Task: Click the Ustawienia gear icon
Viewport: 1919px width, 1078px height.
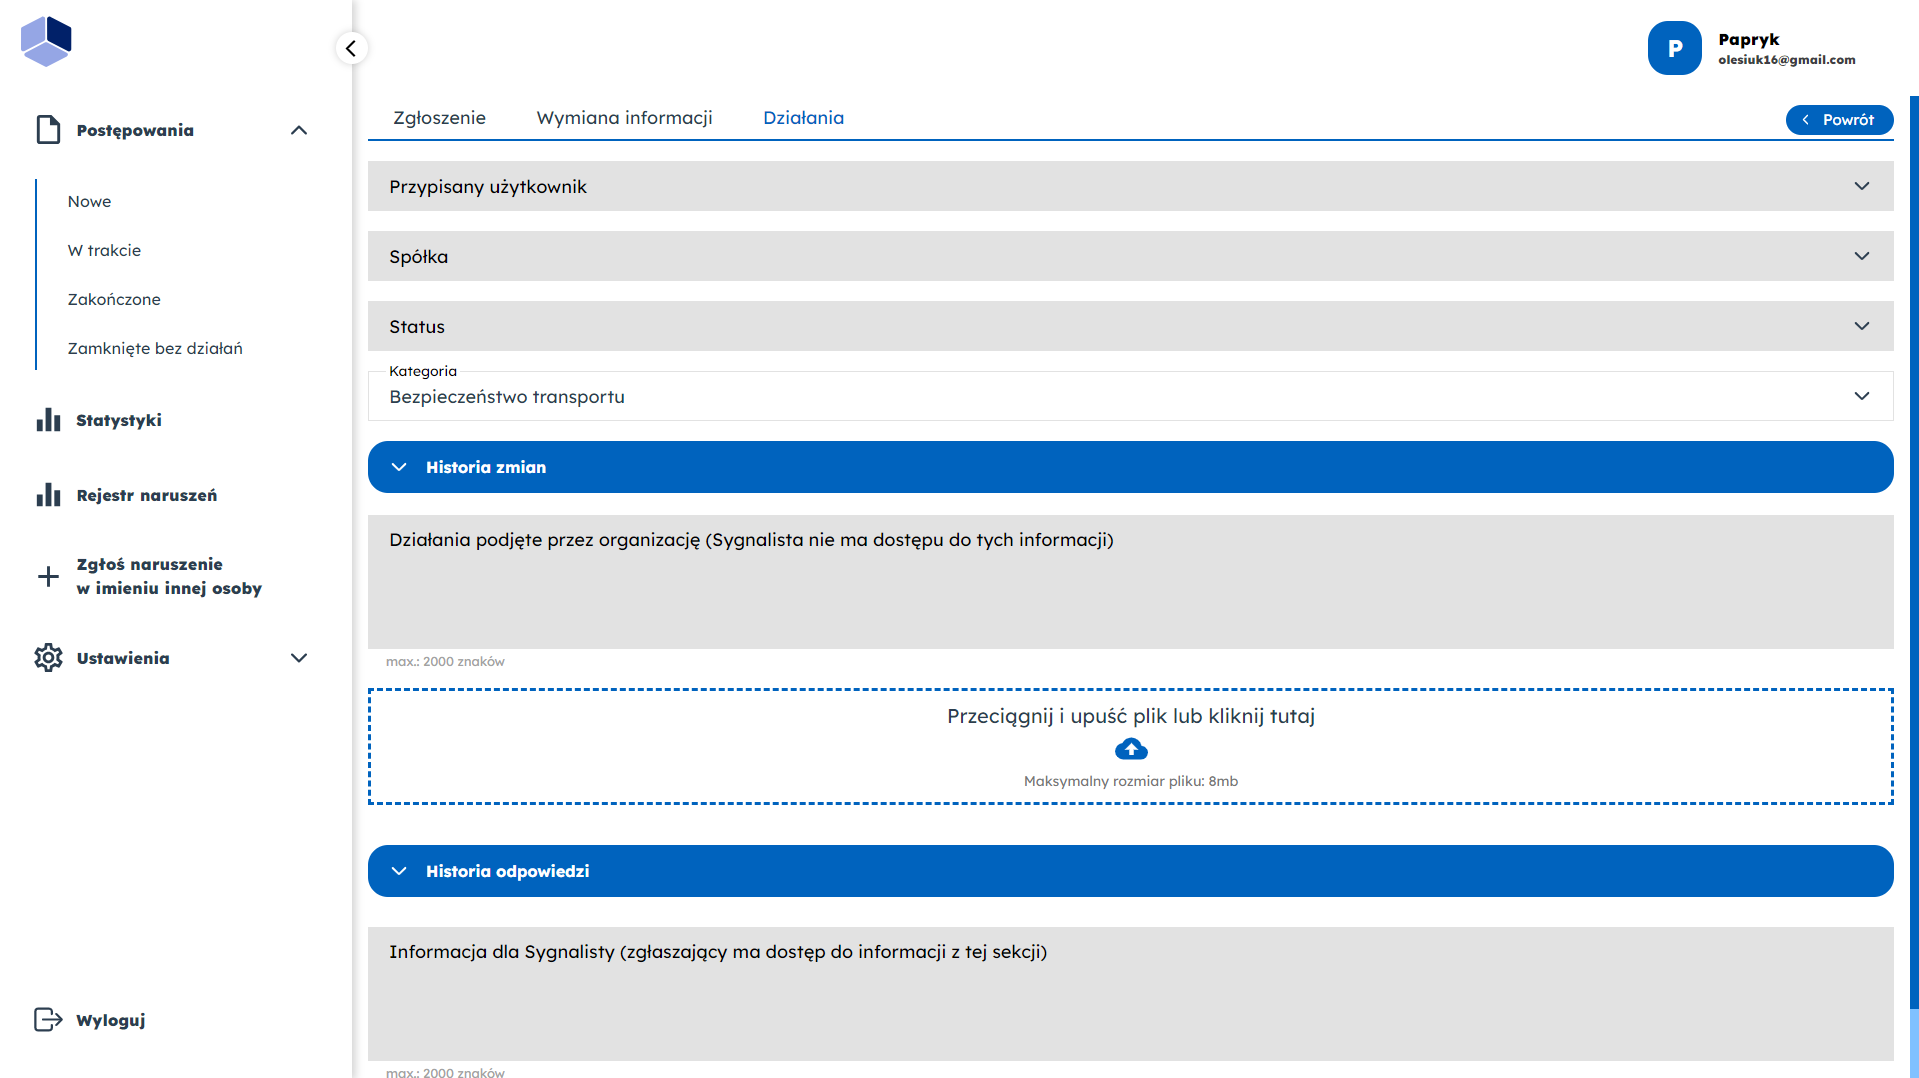Action: pos(48,658)
